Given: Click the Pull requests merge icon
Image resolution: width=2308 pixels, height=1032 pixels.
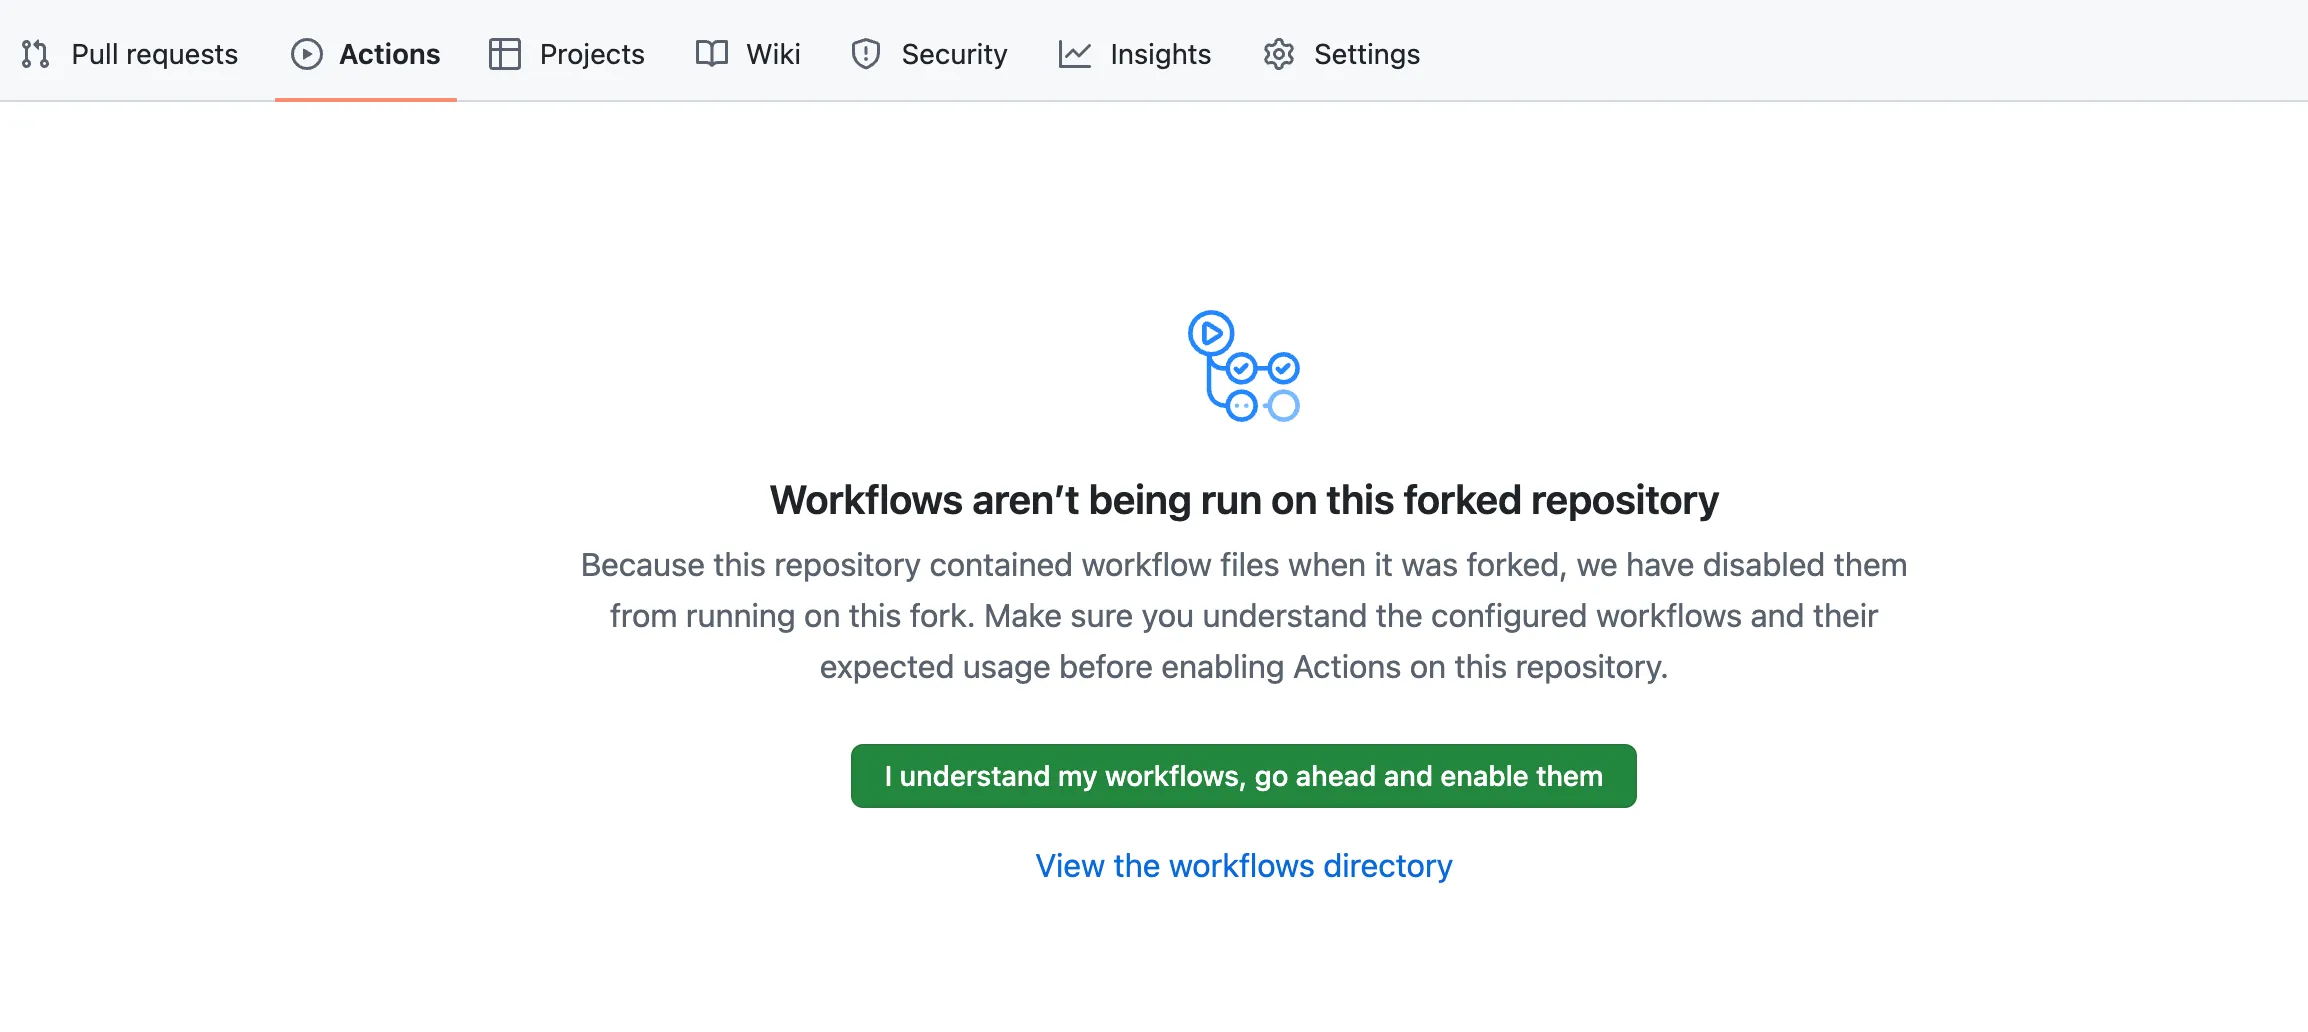Looking at the screenshot, I should (35, 54).
